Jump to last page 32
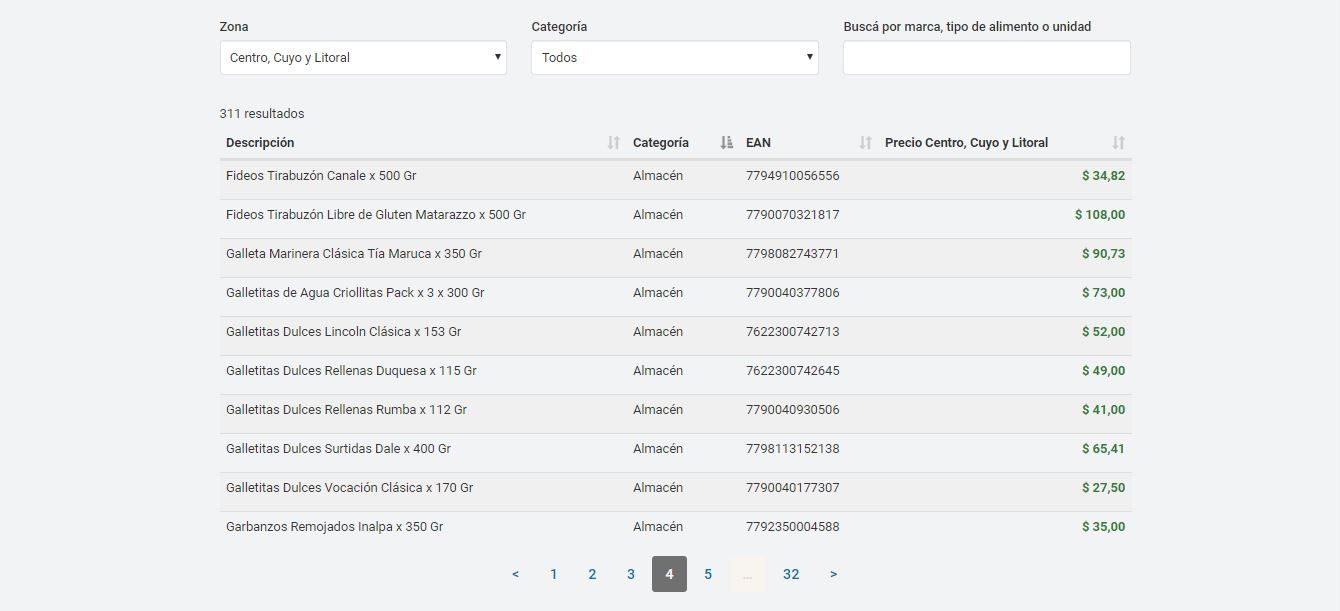The image size is (1340, 611). (x=791, y=574)
